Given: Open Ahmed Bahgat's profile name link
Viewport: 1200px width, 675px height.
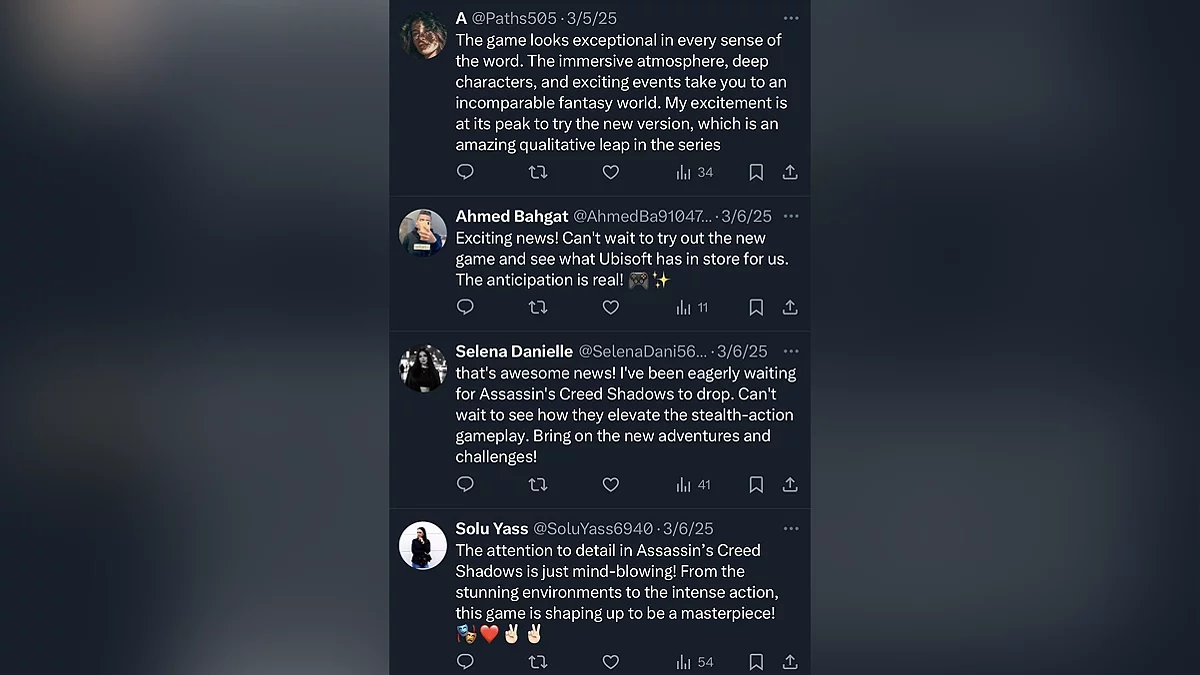Looking at the screenshot, I should [x=512, y=216].
